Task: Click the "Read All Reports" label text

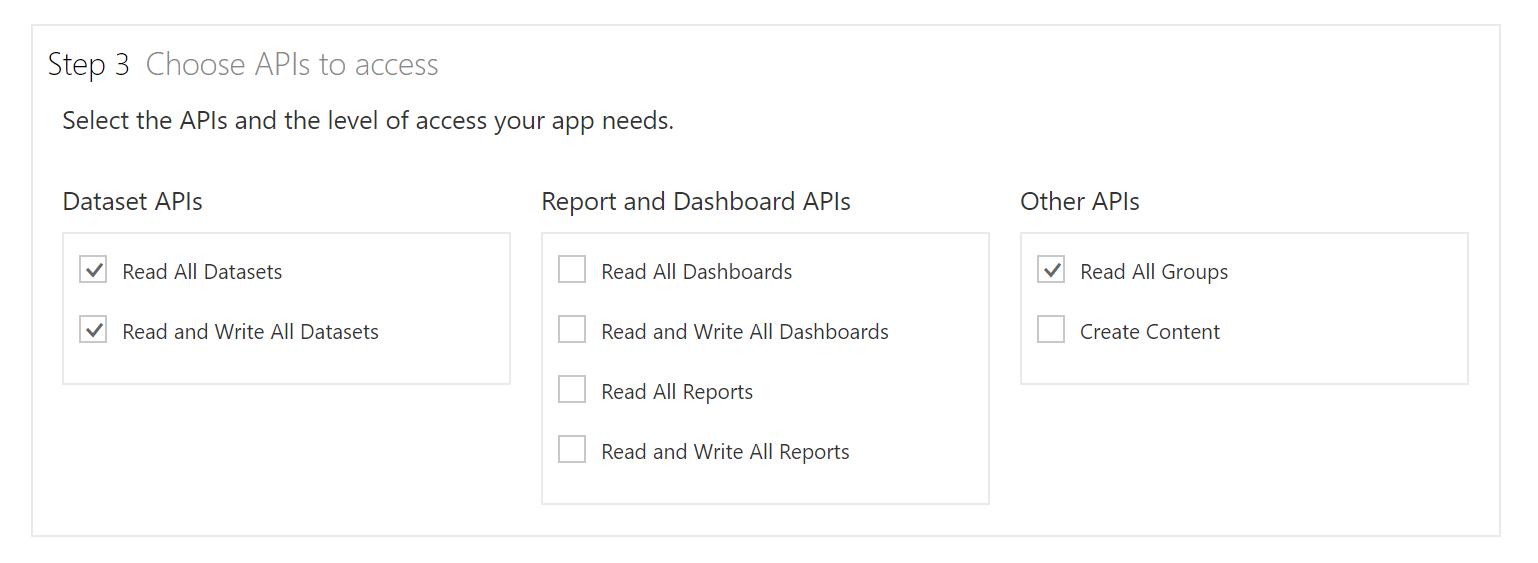Action: coord(677,392)
